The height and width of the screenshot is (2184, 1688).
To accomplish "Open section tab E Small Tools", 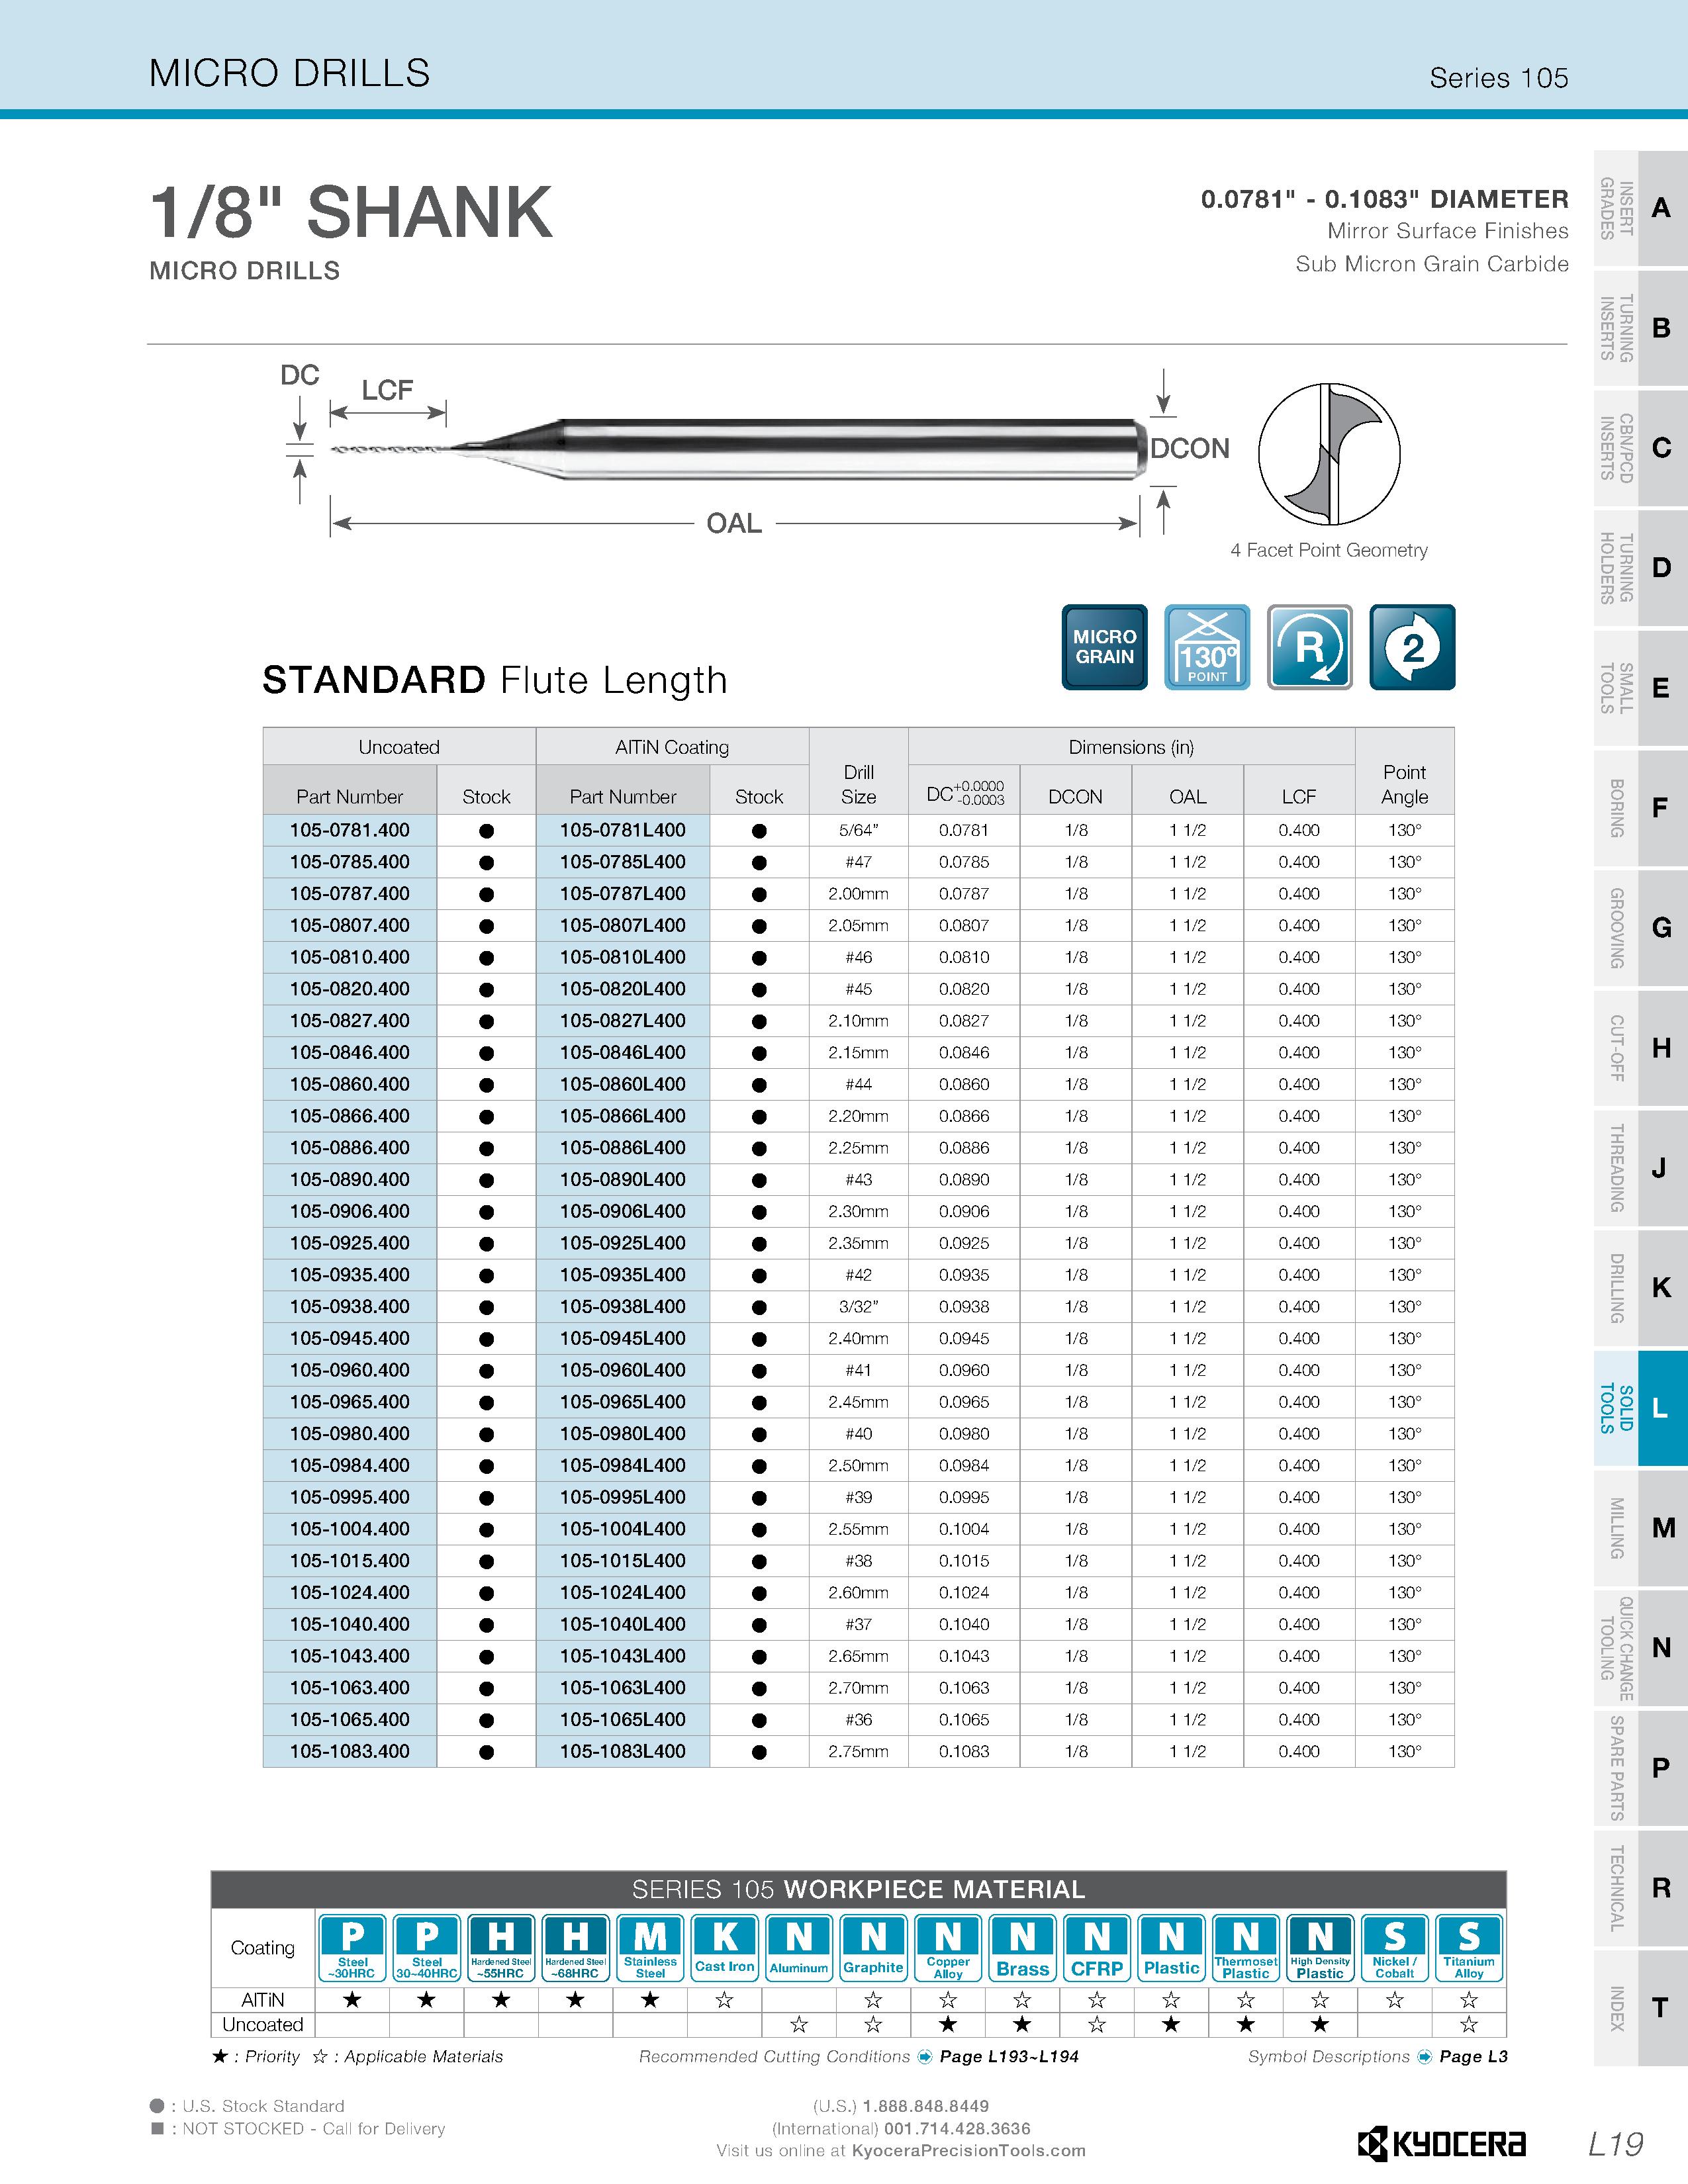I will [x=1640, y=688].
